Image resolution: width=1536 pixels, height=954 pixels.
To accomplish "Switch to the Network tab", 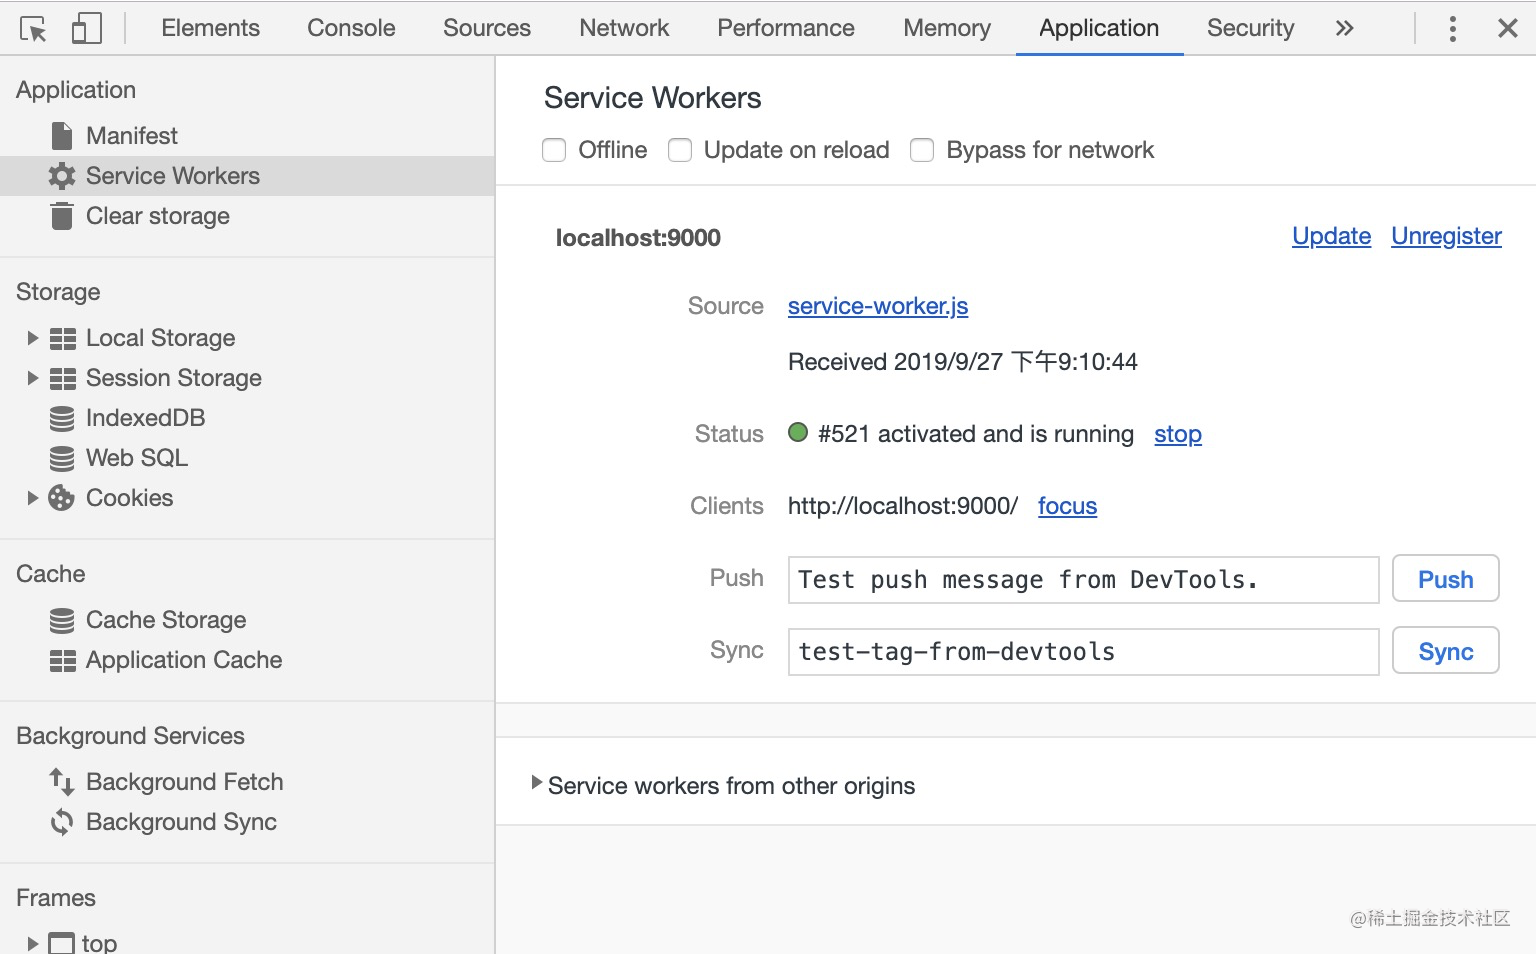I will pos(623,28).
